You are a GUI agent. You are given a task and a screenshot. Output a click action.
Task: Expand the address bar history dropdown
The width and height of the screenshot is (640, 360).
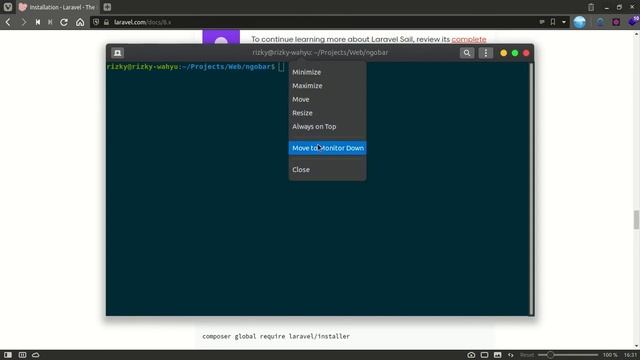pyautogui.click(x=564, y=22)
